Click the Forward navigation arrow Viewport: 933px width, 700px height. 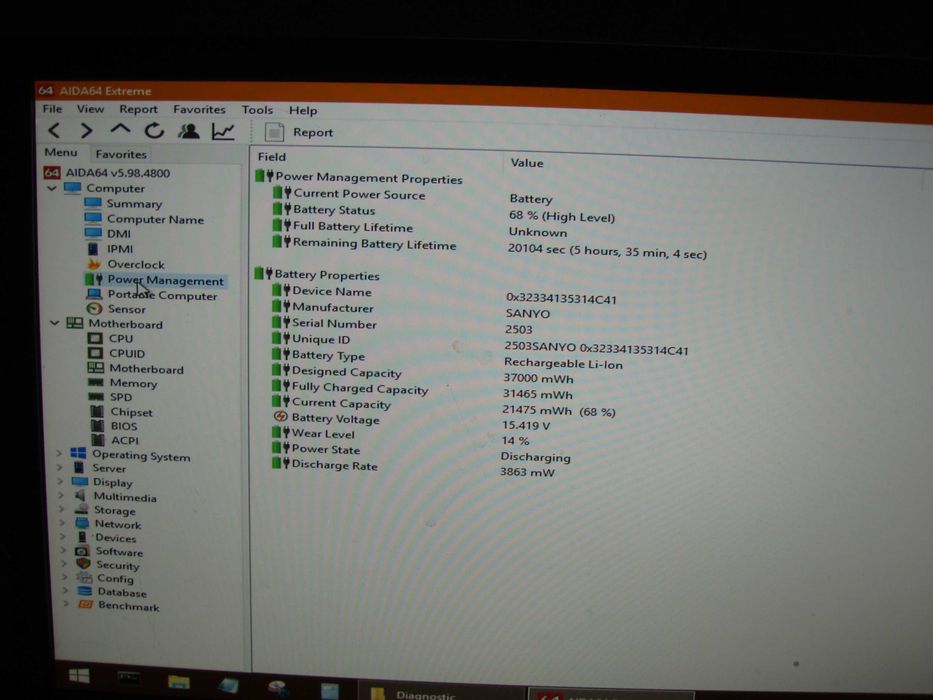[87, 130]
